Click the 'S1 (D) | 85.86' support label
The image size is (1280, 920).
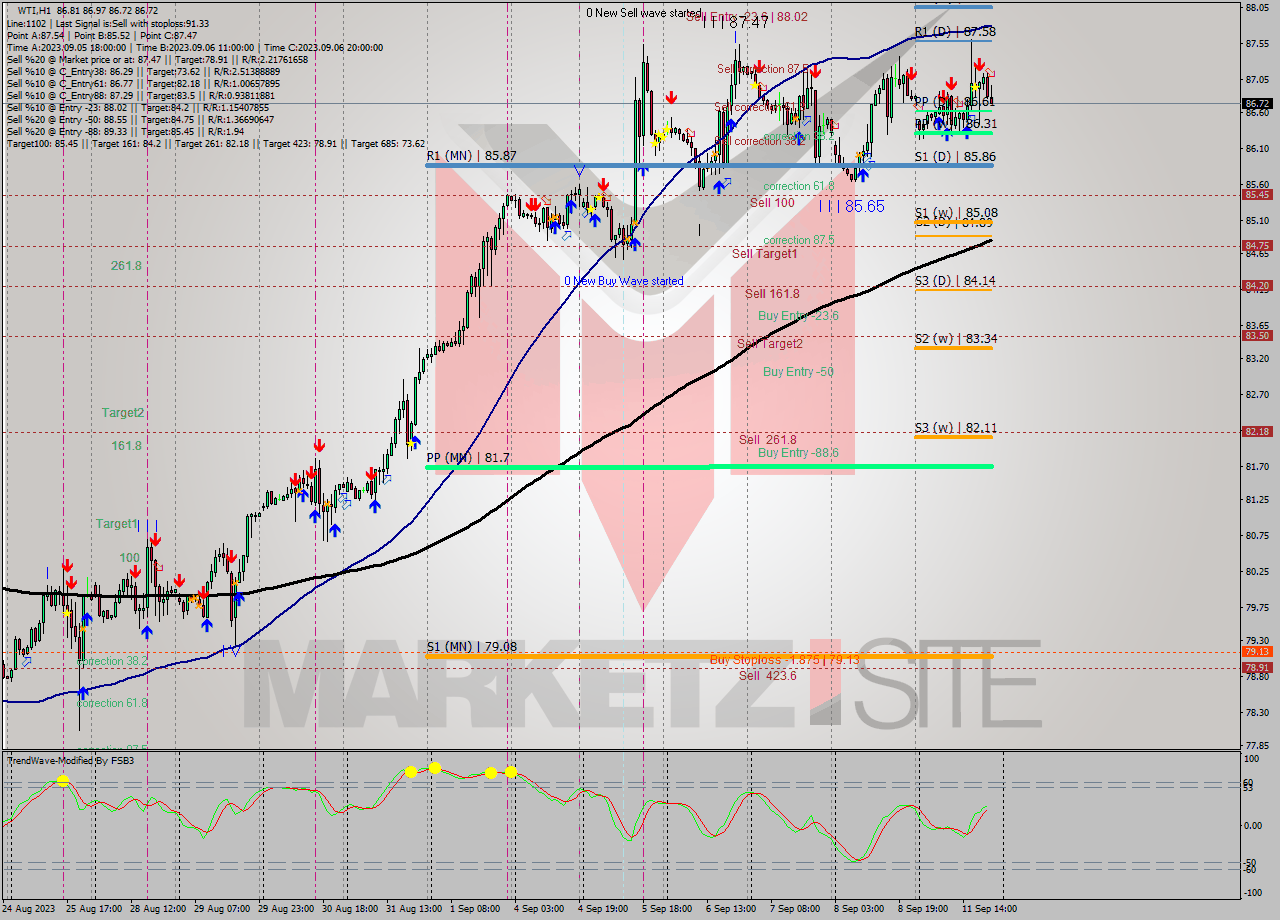pos(956,158)
